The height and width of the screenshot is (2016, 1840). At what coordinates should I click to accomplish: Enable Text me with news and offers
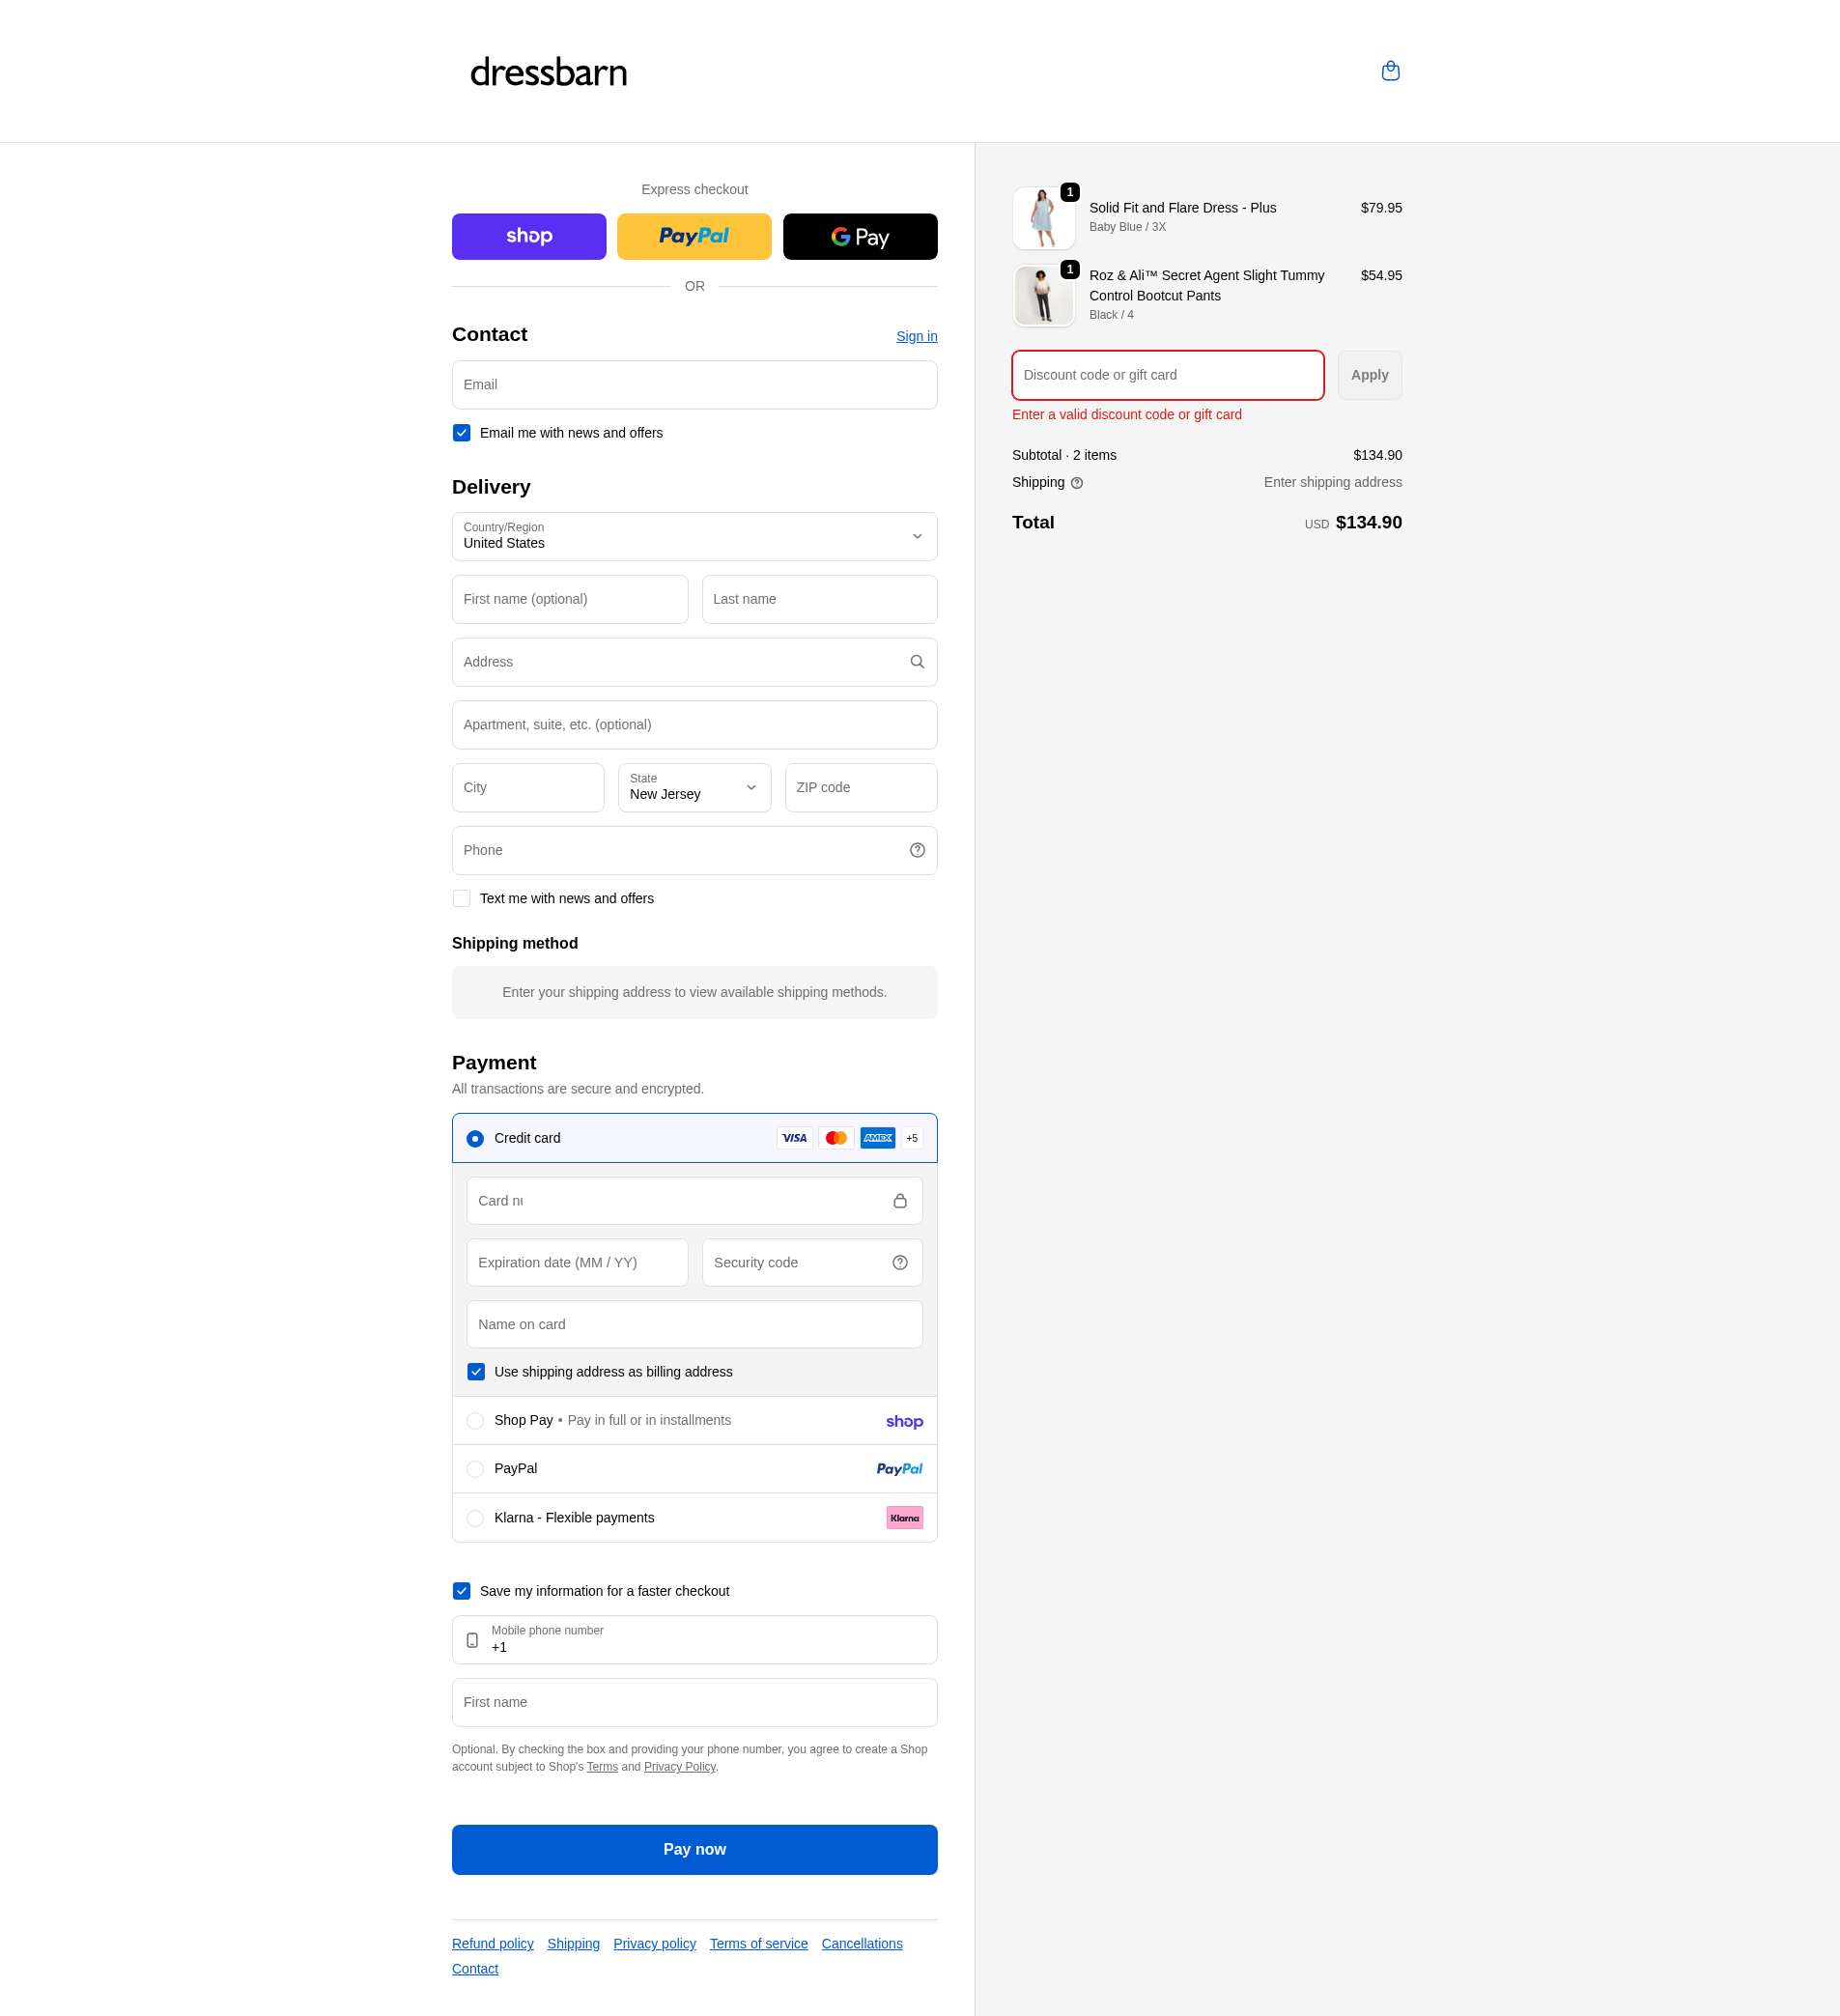(462, 899)
